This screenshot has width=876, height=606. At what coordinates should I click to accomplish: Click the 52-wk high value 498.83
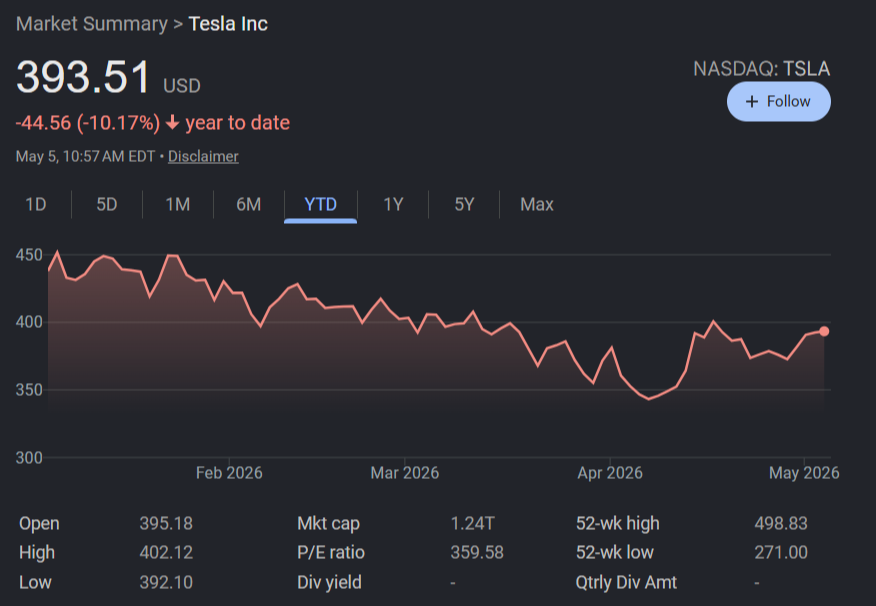(x=781, y=523)
